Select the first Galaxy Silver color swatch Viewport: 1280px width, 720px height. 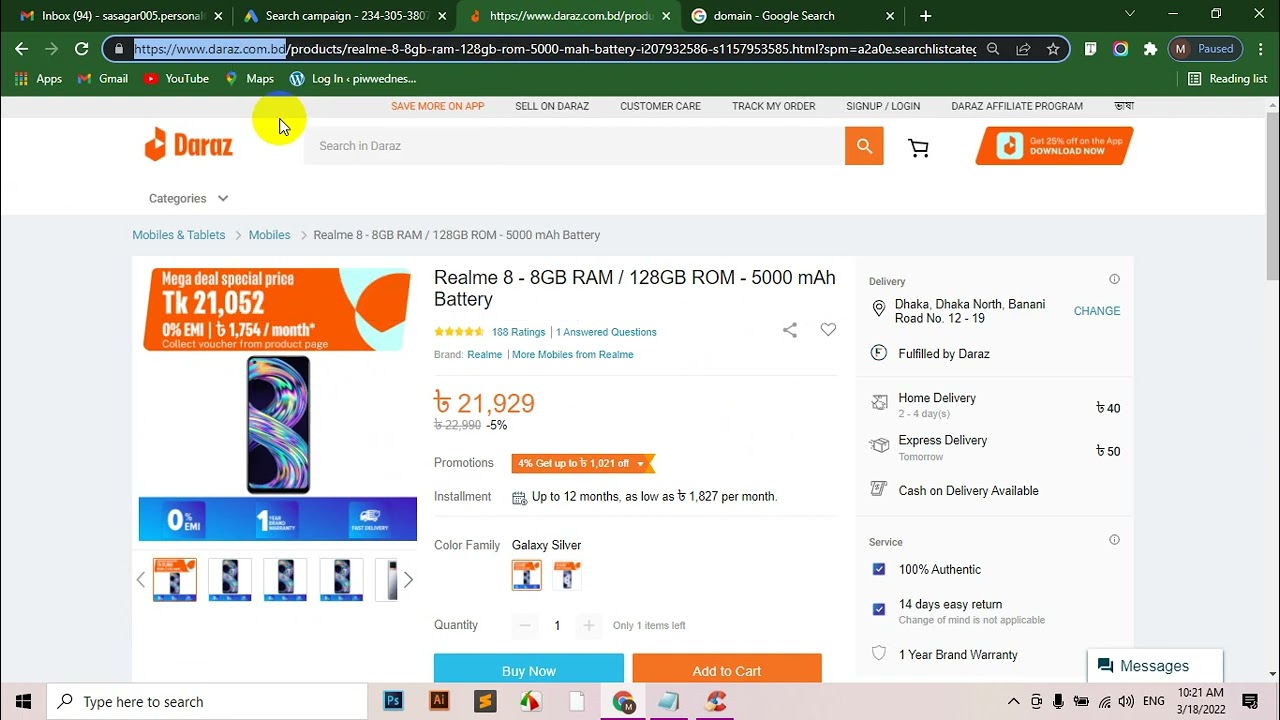[x=526, y=575]
